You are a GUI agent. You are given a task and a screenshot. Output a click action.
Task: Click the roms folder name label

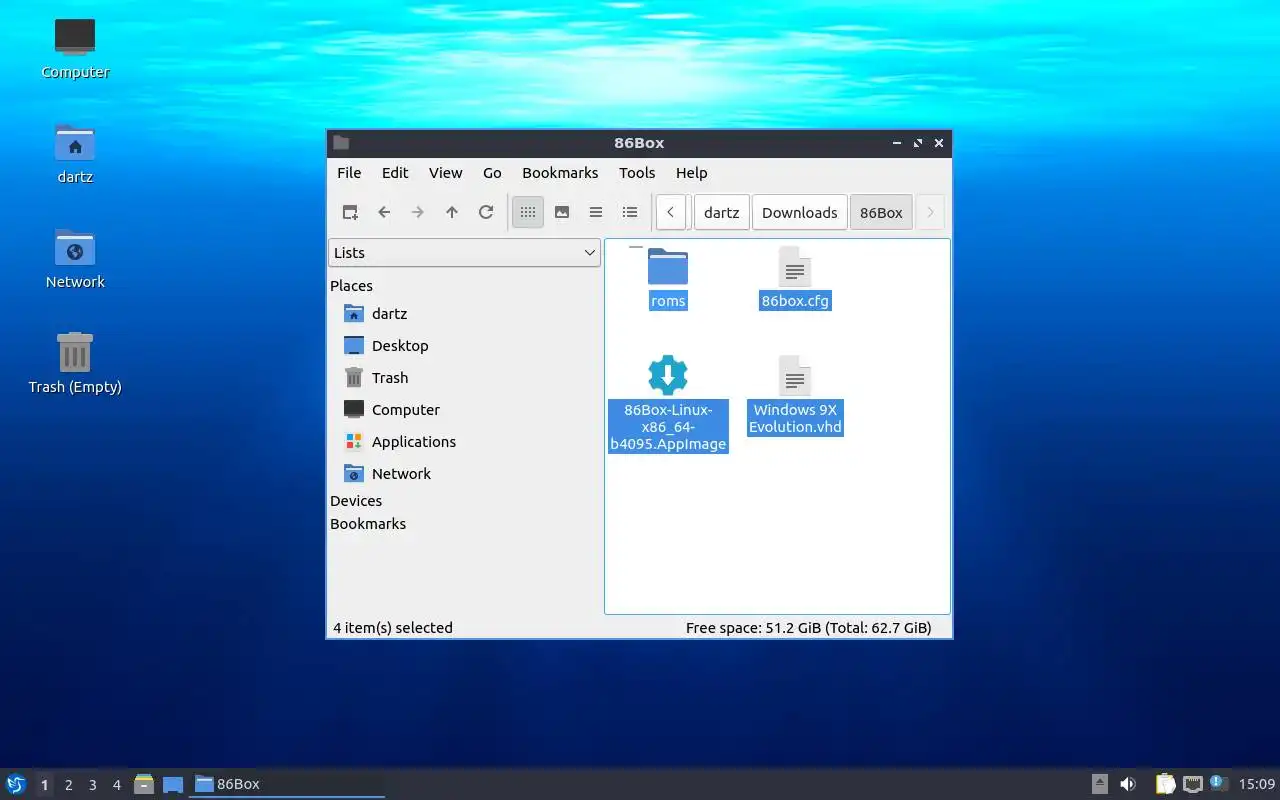coord(668,301)
